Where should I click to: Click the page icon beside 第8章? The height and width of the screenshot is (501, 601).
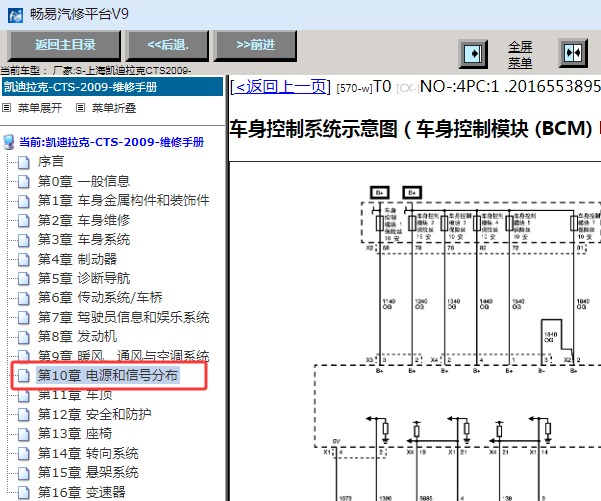point(24,337)
